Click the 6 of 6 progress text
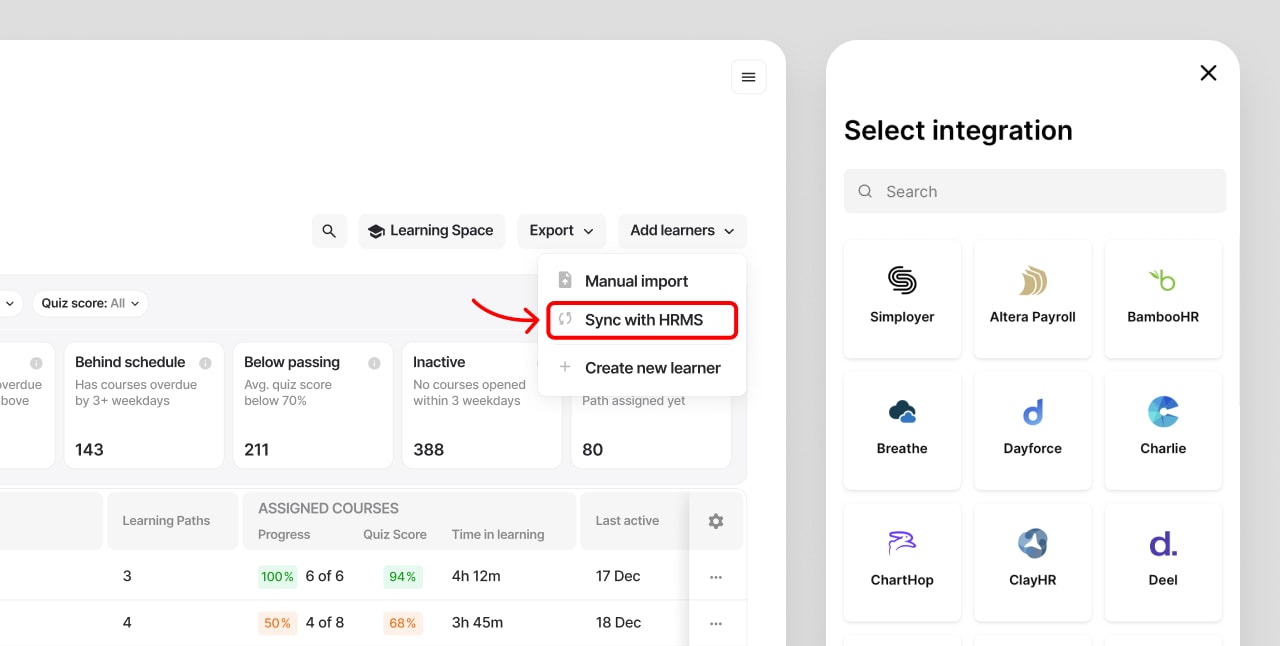 325,576
